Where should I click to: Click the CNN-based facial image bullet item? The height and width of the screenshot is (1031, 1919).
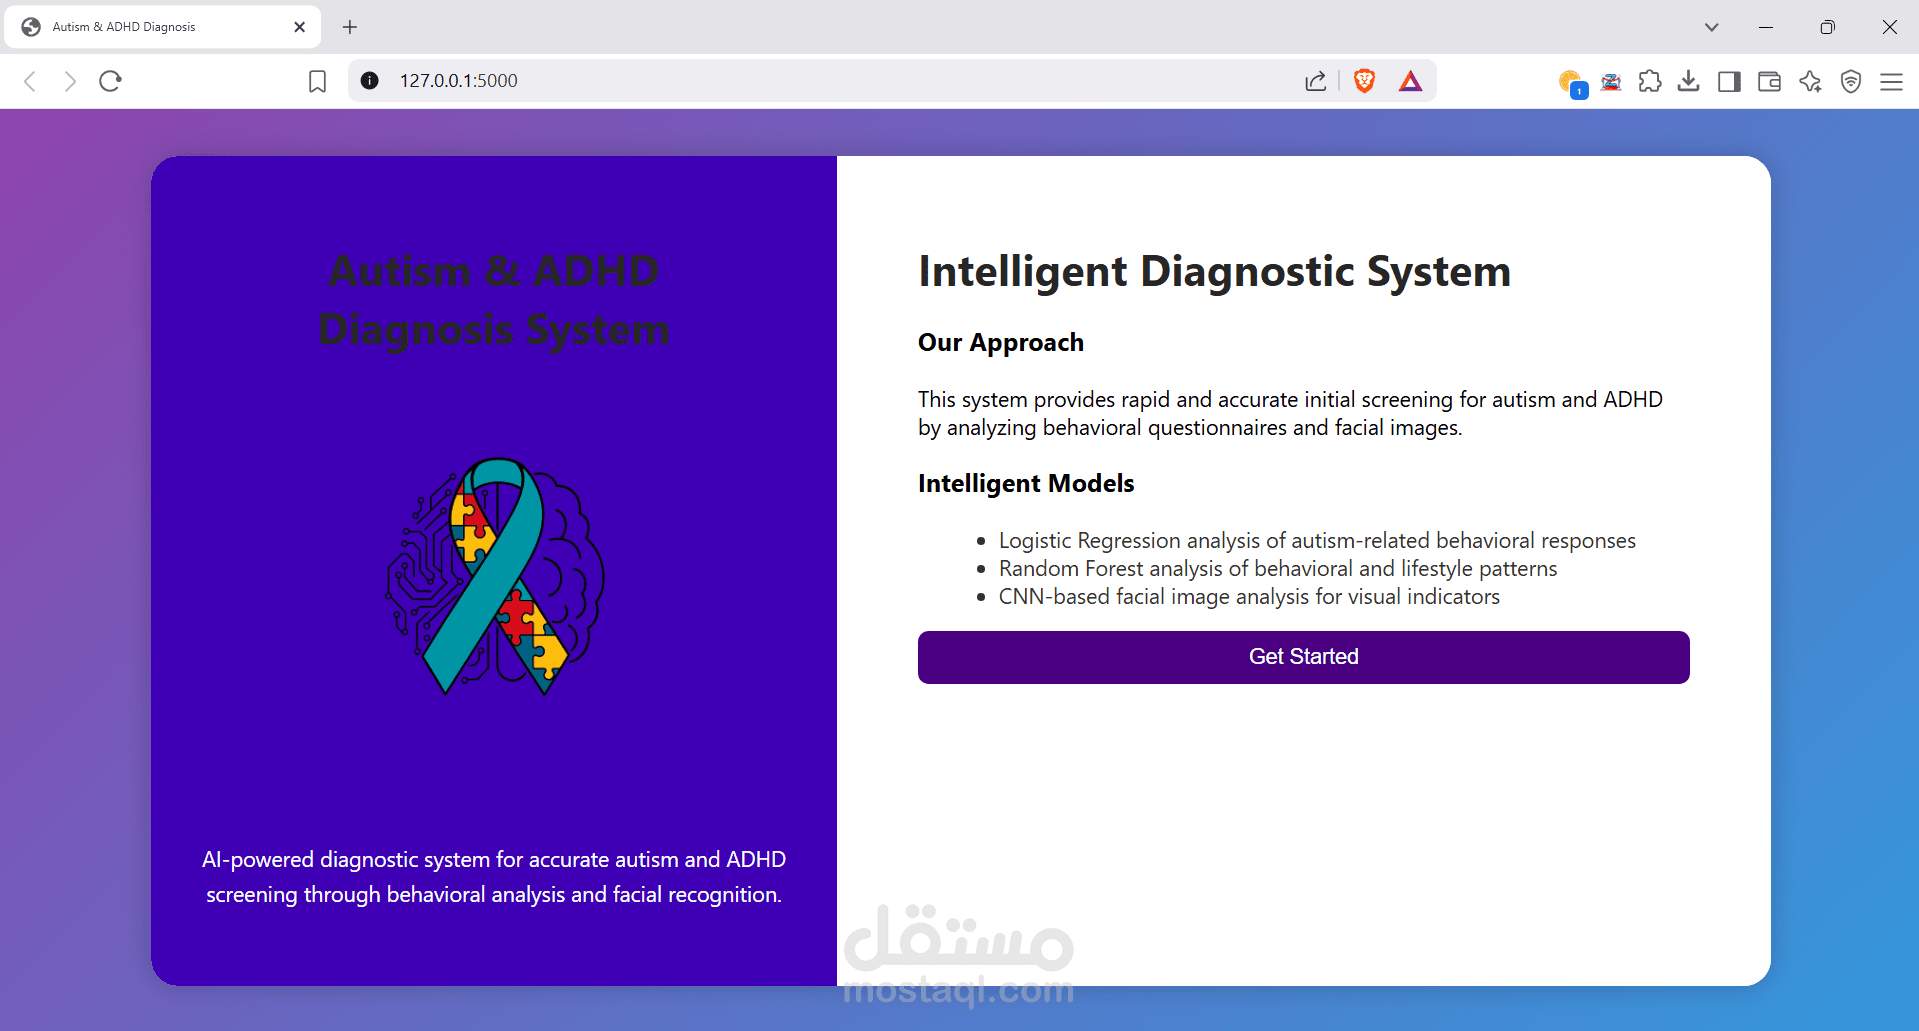[1249, 596]
